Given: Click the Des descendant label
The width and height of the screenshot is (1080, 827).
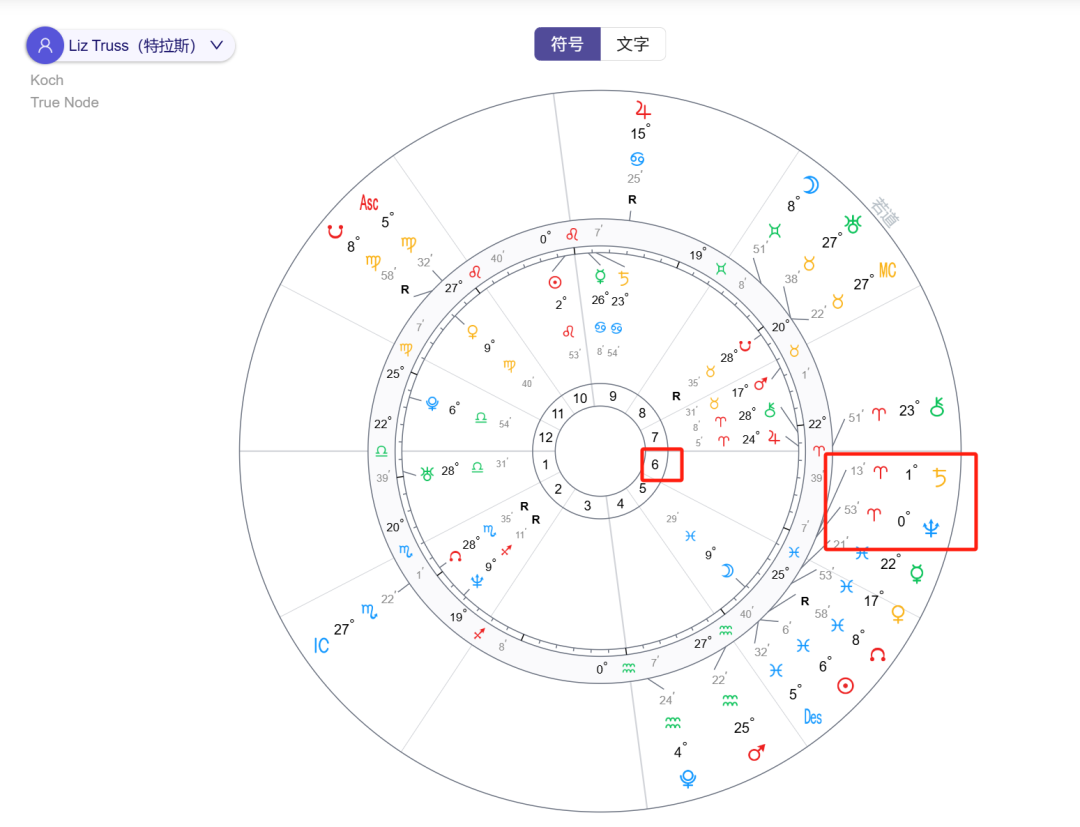Looking at the screenshot, I should [x=813, y=717].
